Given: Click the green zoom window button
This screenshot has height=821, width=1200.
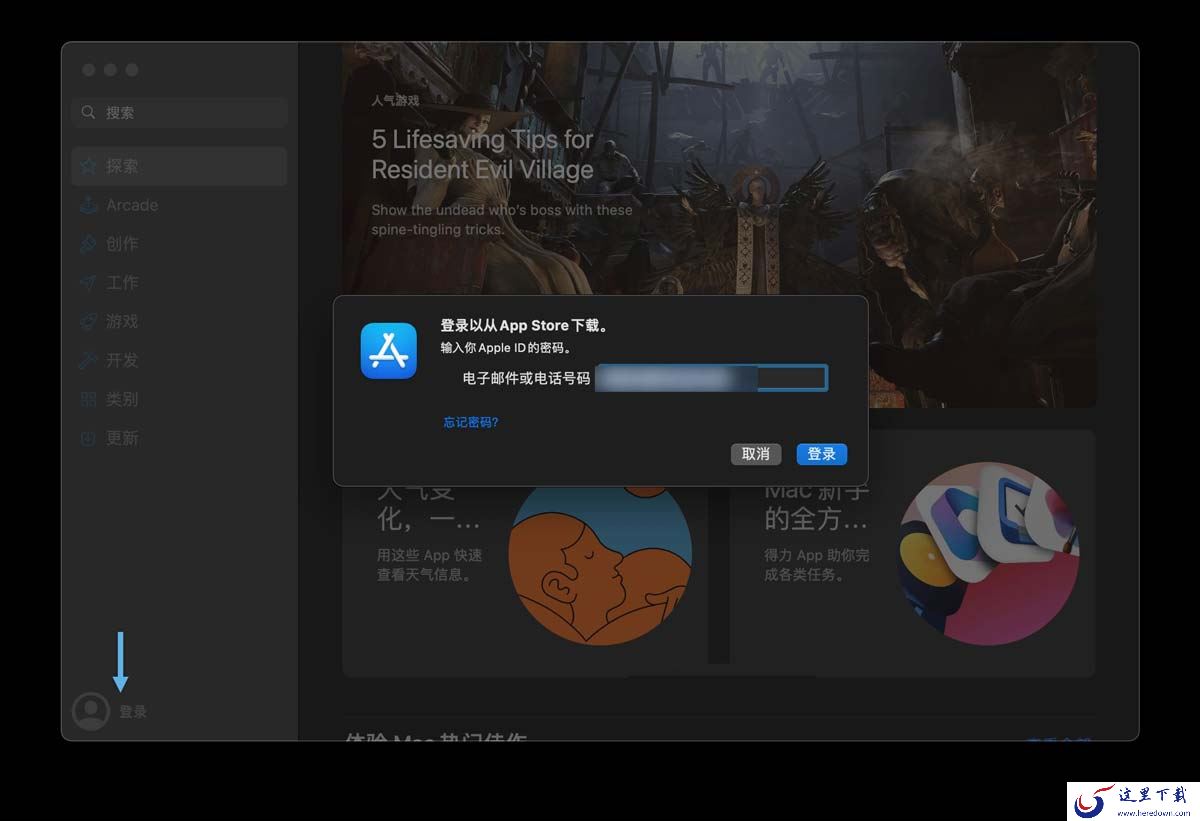Looking at the screenshot, I should [132, 69].
